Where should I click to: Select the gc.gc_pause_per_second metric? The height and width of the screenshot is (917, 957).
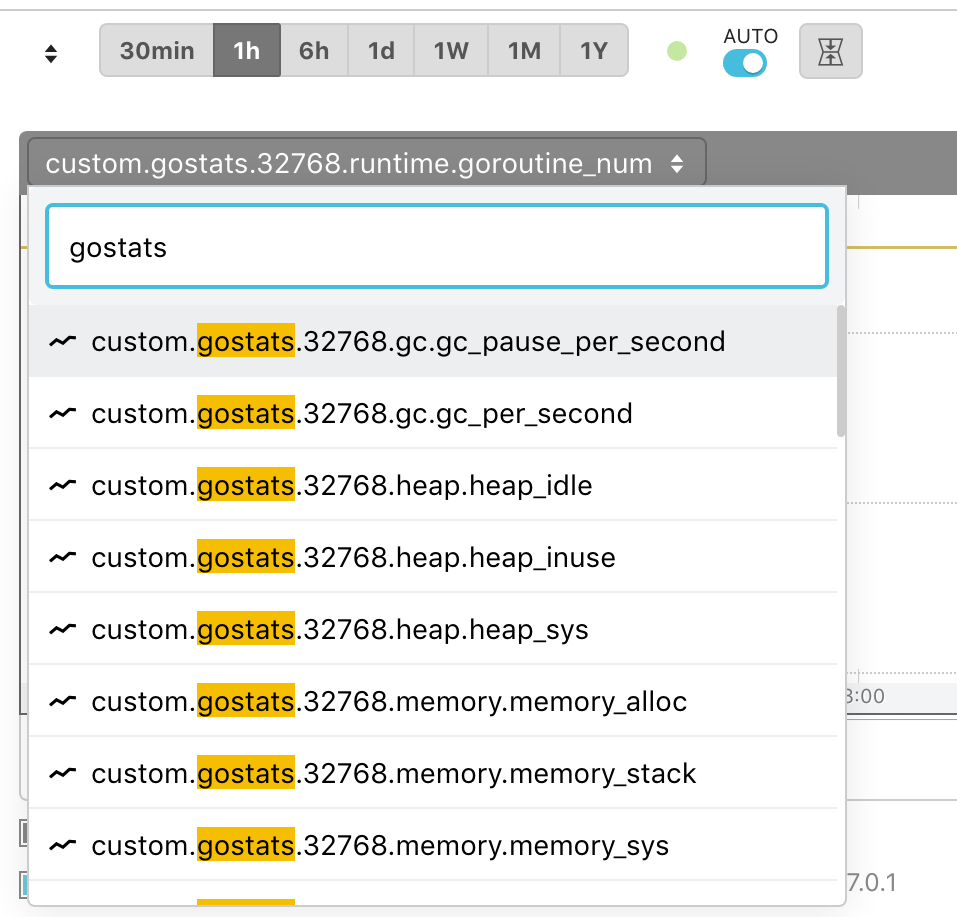(x=433, y=341)
